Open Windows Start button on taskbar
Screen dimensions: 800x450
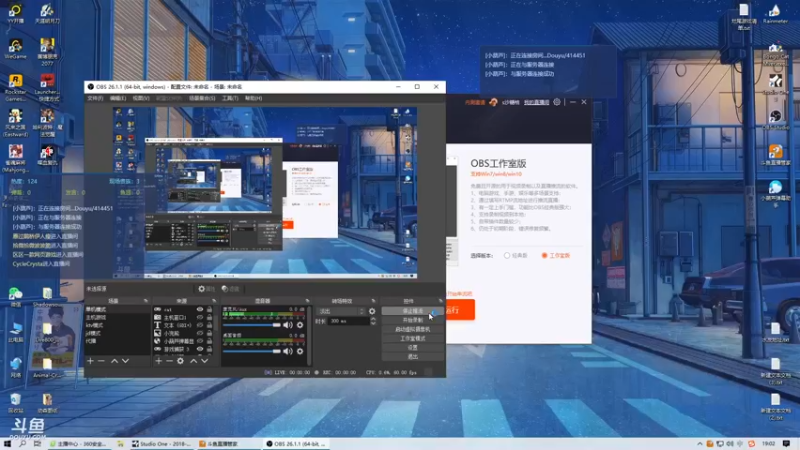point(7,444)
